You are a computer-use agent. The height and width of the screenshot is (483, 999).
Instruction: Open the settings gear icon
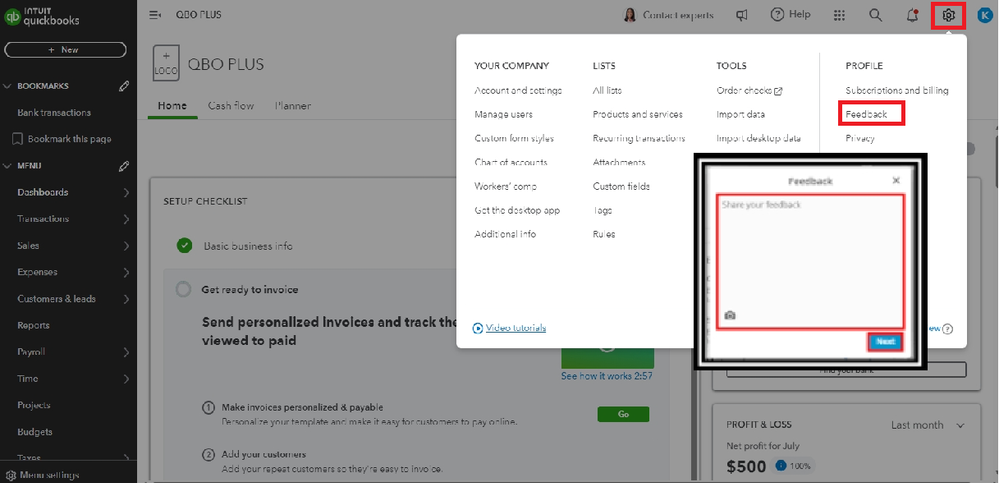click(949, 15)
